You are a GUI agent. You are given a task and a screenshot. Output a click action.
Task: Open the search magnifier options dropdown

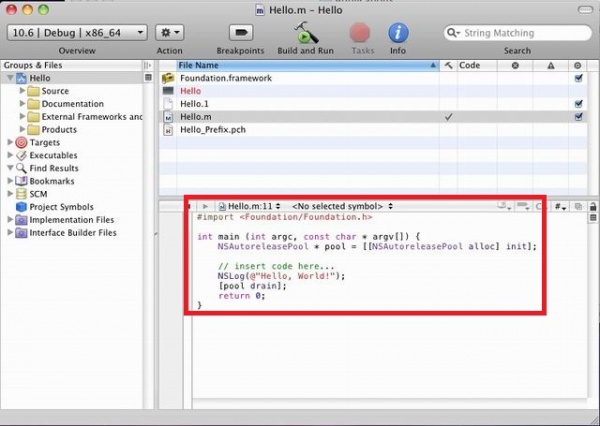[453, 33]
